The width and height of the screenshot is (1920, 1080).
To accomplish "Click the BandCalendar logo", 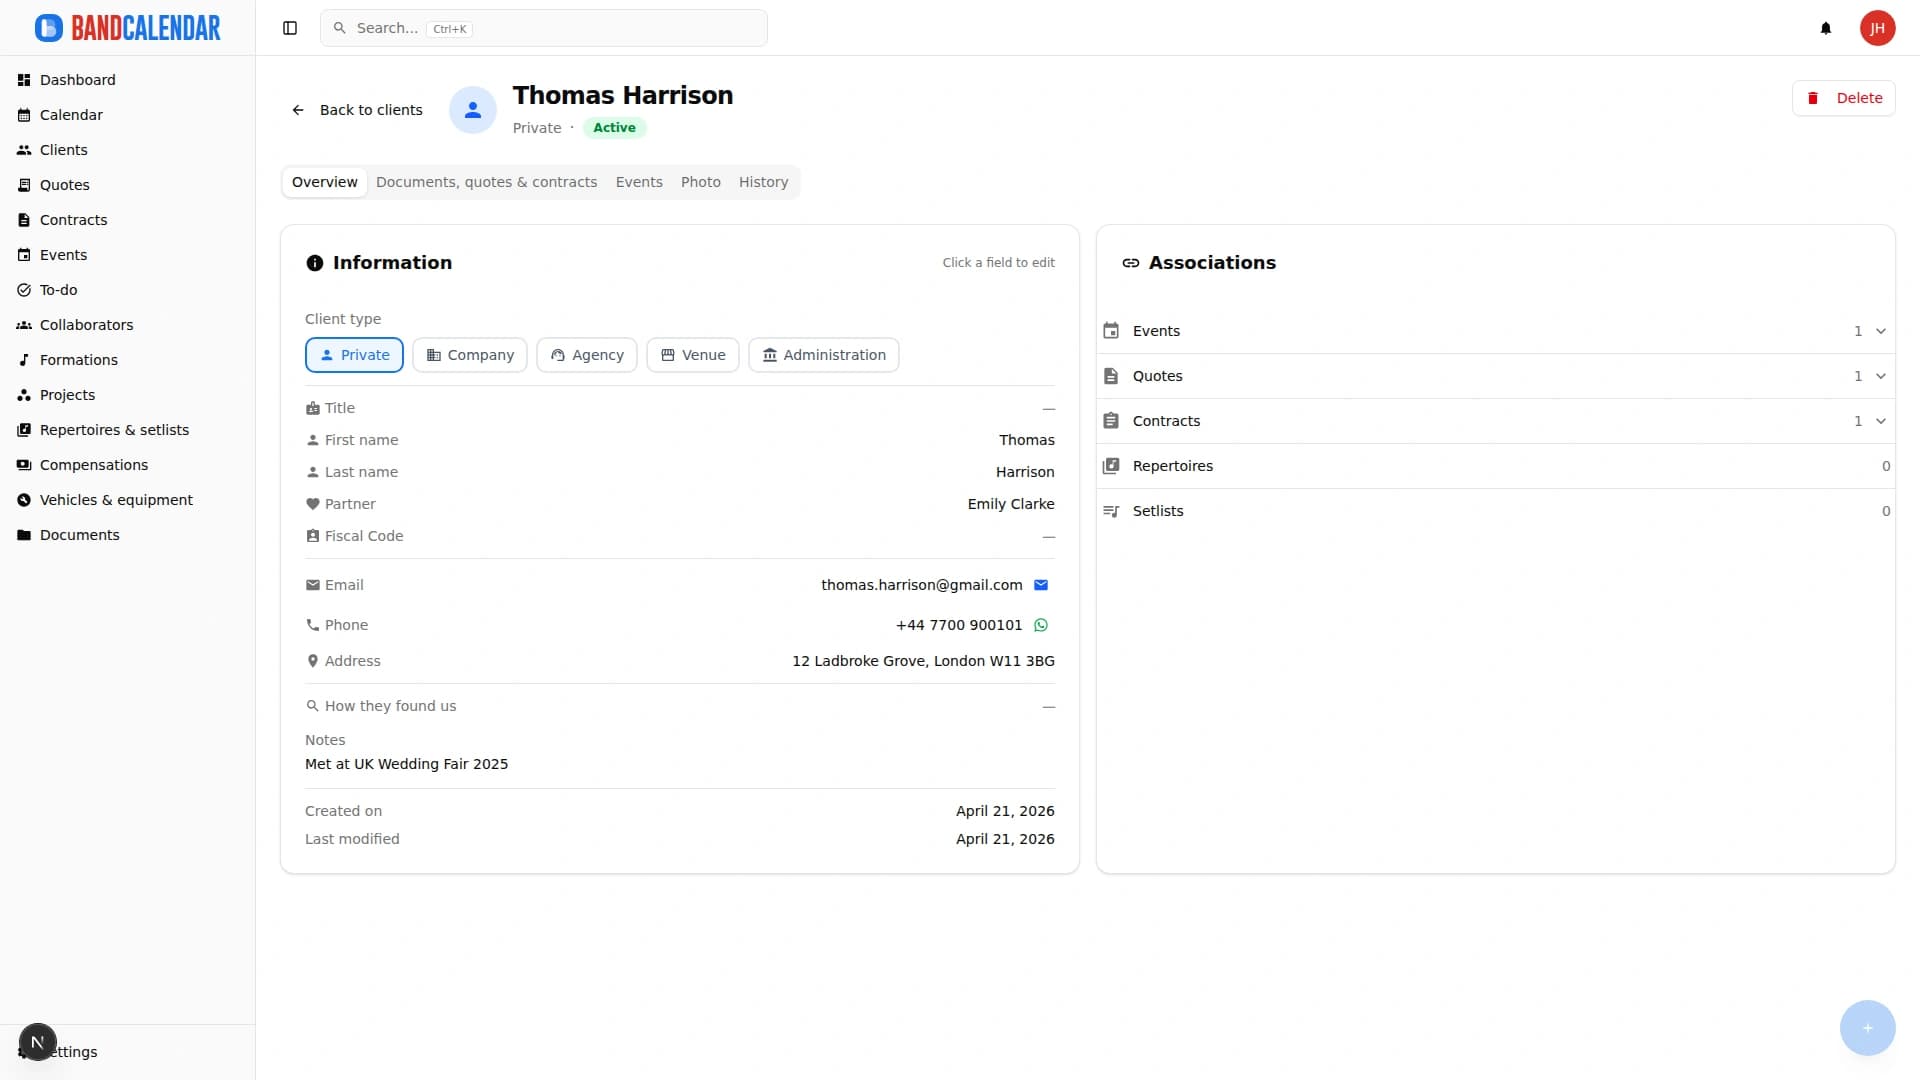I will pyautogui.click(x=128, y=28).
